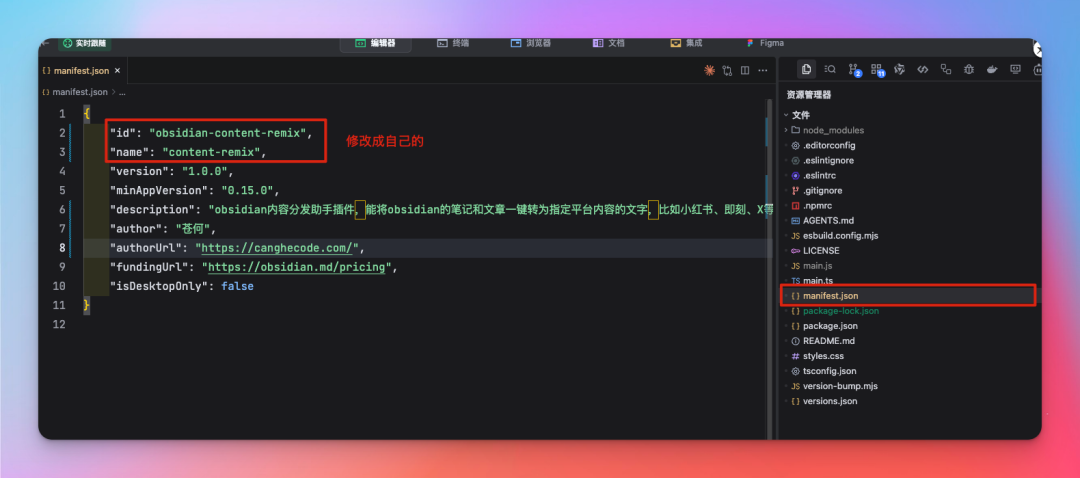The width and height of the screenshot is (1080, 478).
Task: Open the Docker whale icon
Action: coord(992,69)
